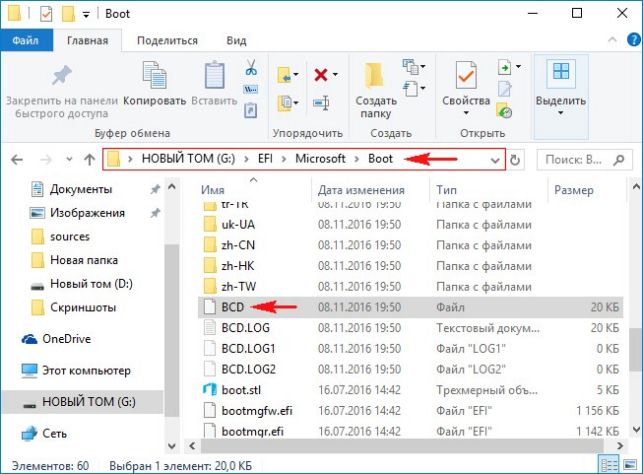The image size is (643, 474).
Task: Click НОВЫЙ ТОМ (G:) in breadcrumb
Action: click(x=188, y=159)
